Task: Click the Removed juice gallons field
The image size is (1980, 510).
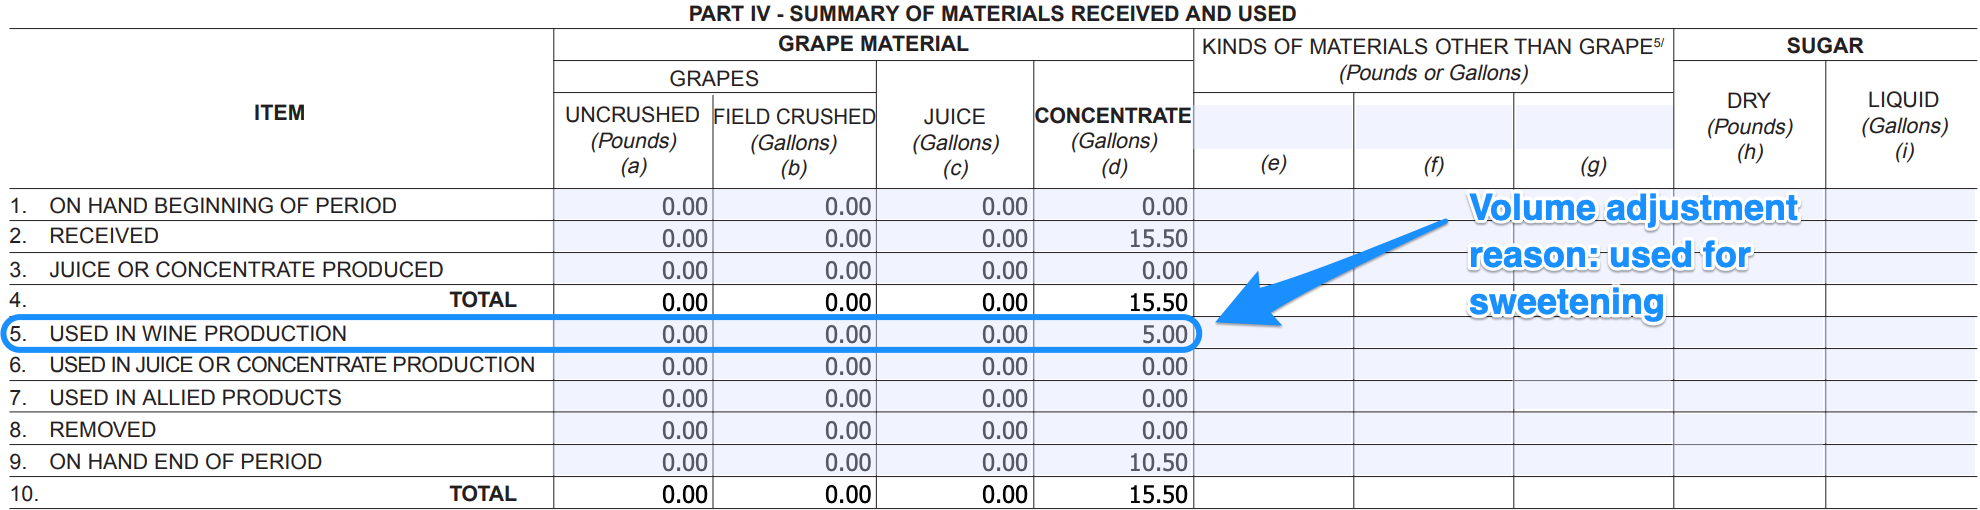Action: pos(955,430)
